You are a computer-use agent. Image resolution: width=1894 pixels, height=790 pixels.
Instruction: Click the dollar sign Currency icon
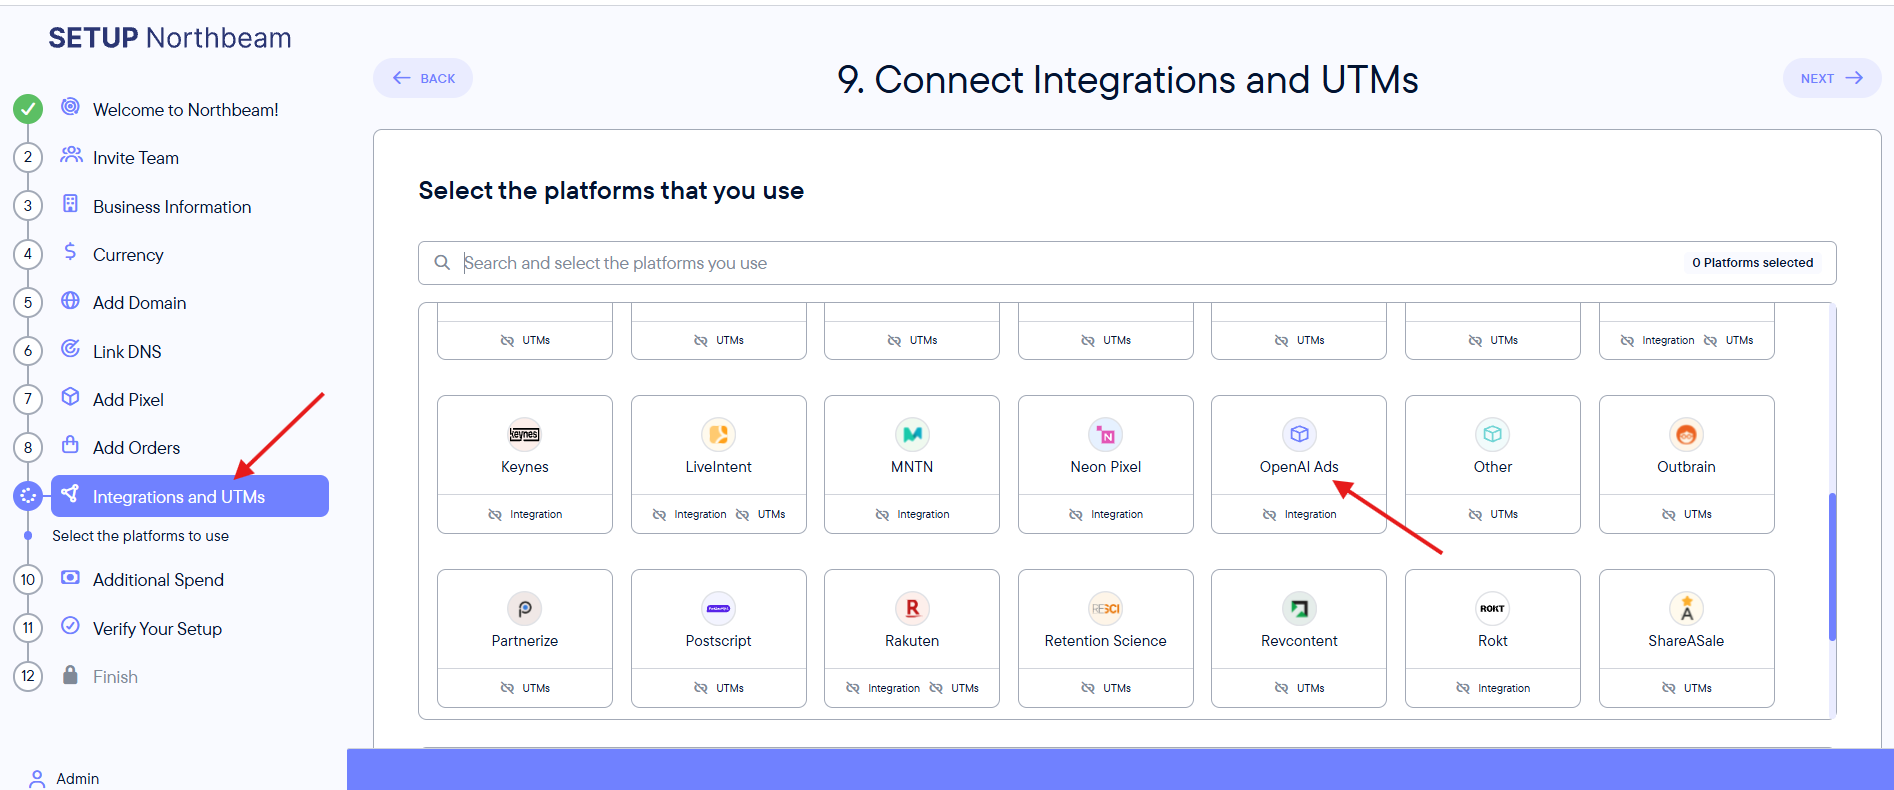click(70, 252)
